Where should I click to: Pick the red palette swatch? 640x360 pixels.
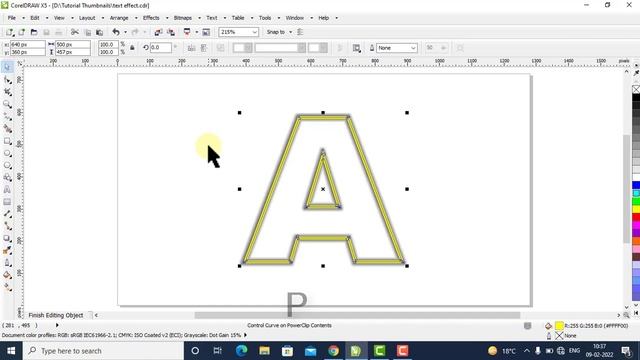[636, 218]
